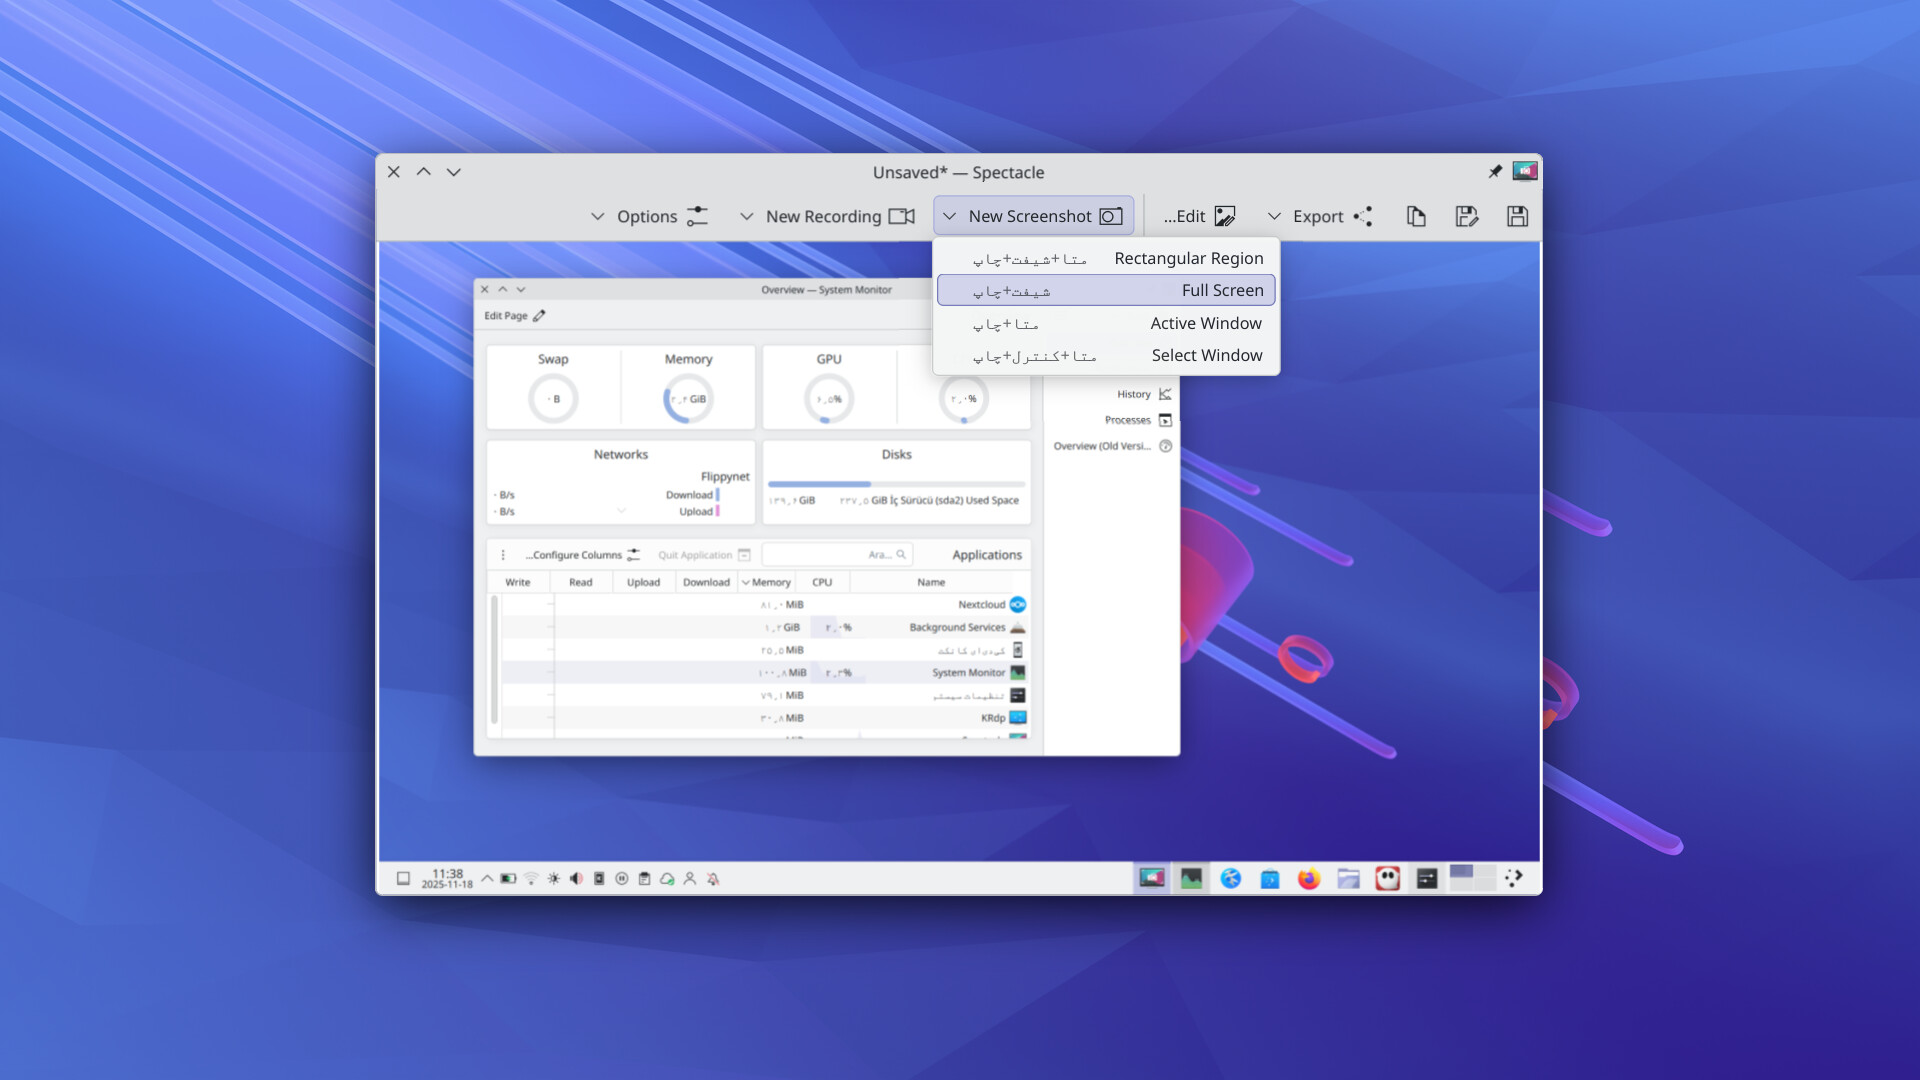Viewport: 1920px width, 1080px height.
Task: Click the Spectacle app icon in title bar
Action: pyautogui.click(x=1524, y=171)
